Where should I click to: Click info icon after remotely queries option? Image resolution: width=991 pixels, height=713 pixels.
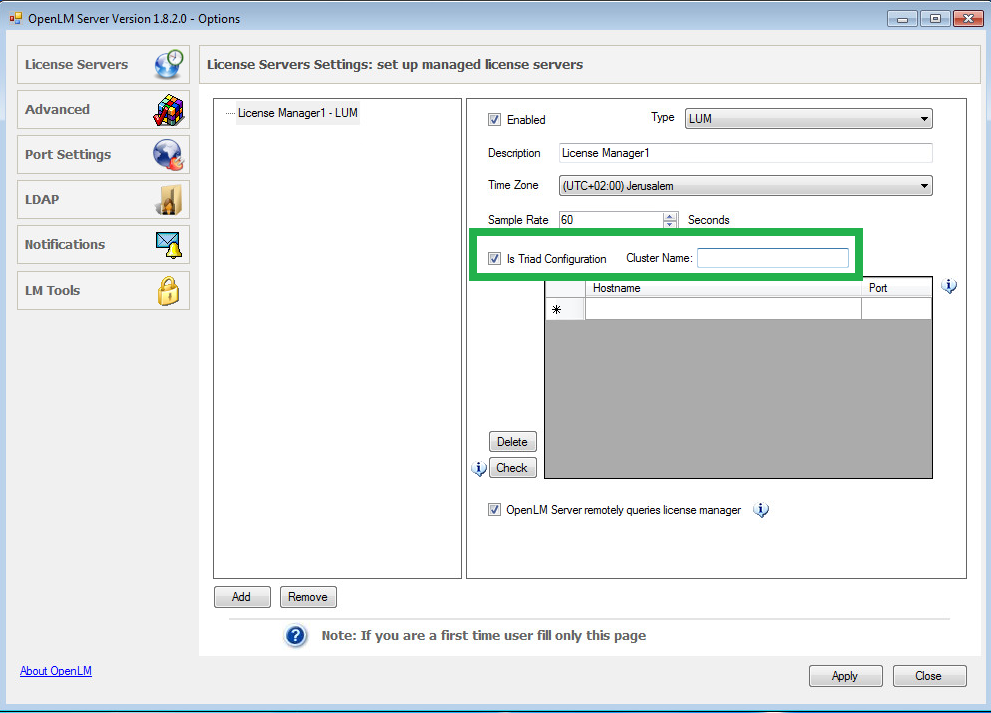761,509
